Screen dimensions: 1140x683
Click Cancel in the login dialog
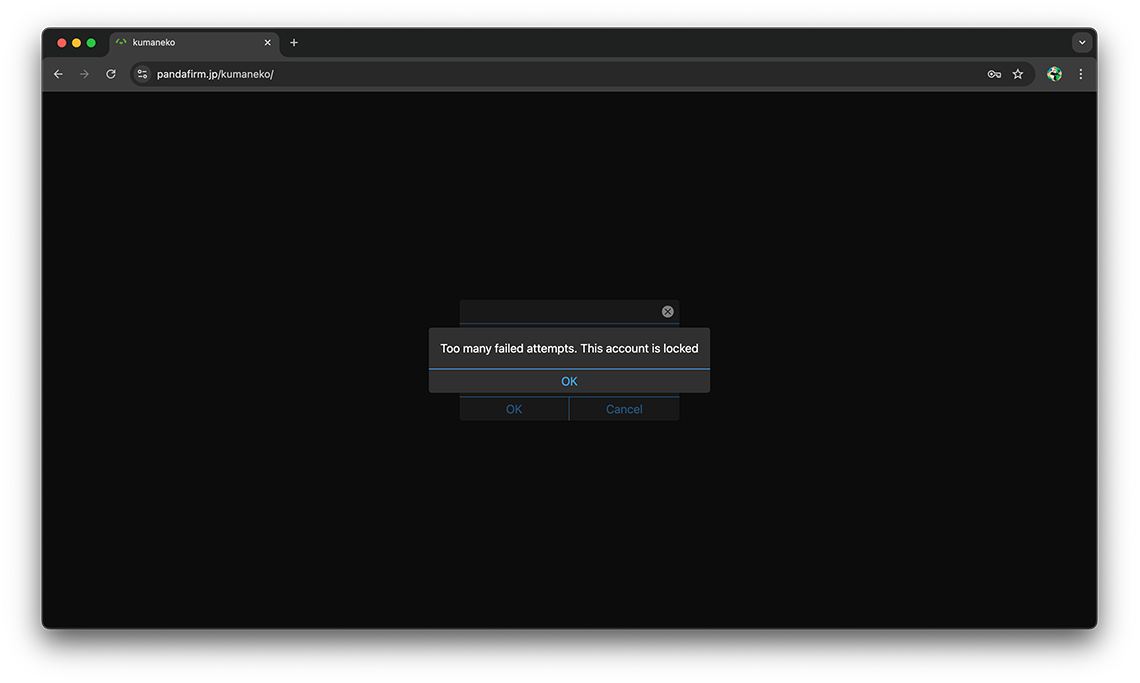pos(624,409)
